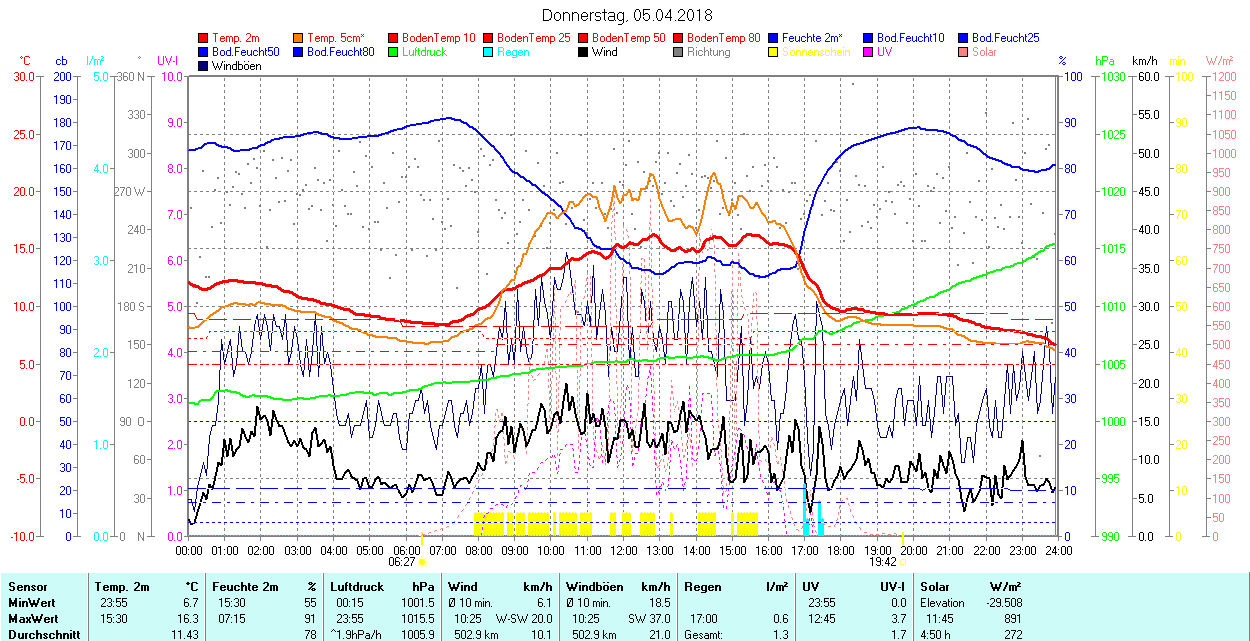The image size is (1250, 641).
Task: Click the magenta UV legend square
Action: click(869, 52)
